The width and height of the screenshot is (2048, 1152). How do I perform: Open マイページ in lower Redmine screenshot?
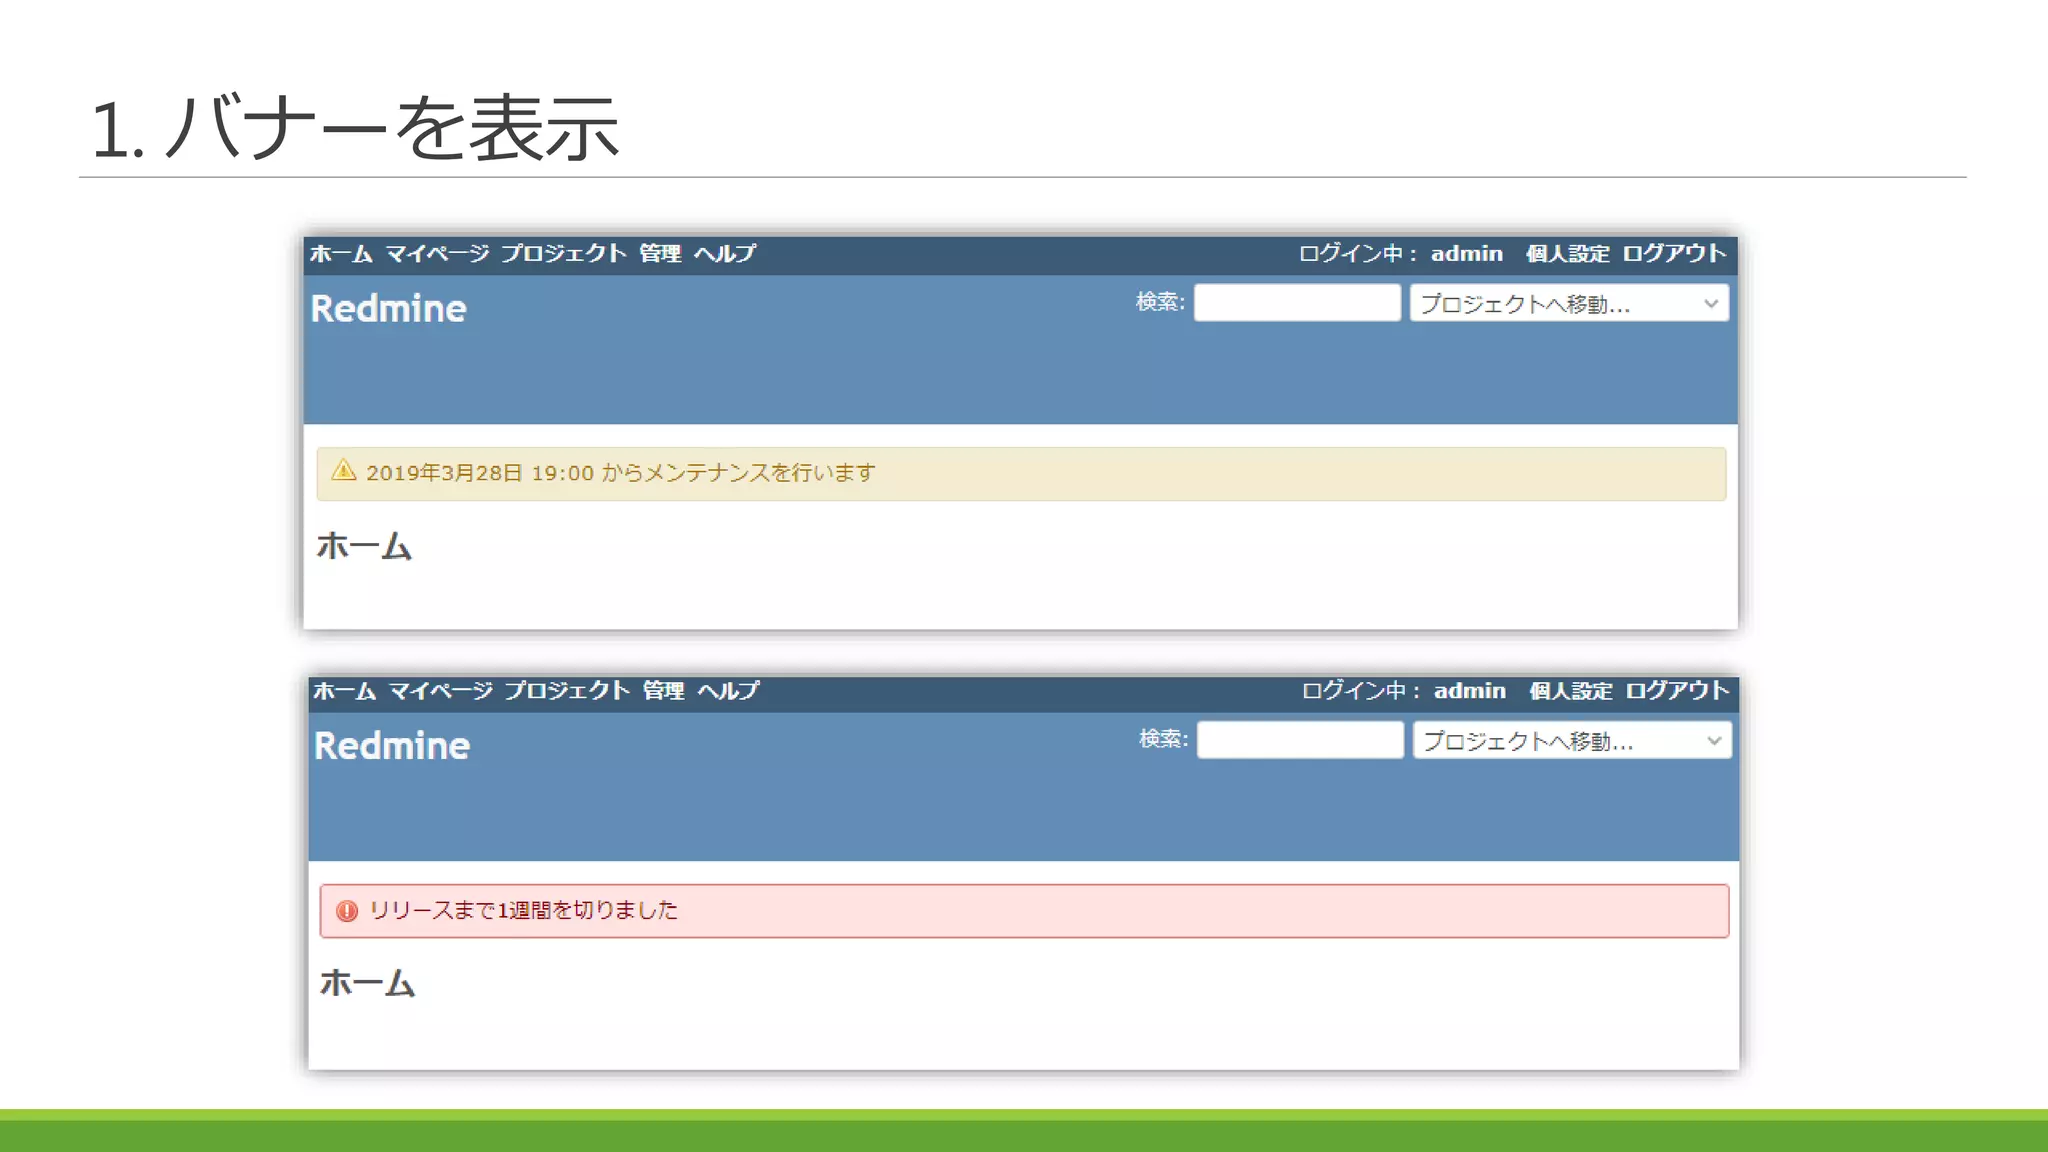coord(441,691)
